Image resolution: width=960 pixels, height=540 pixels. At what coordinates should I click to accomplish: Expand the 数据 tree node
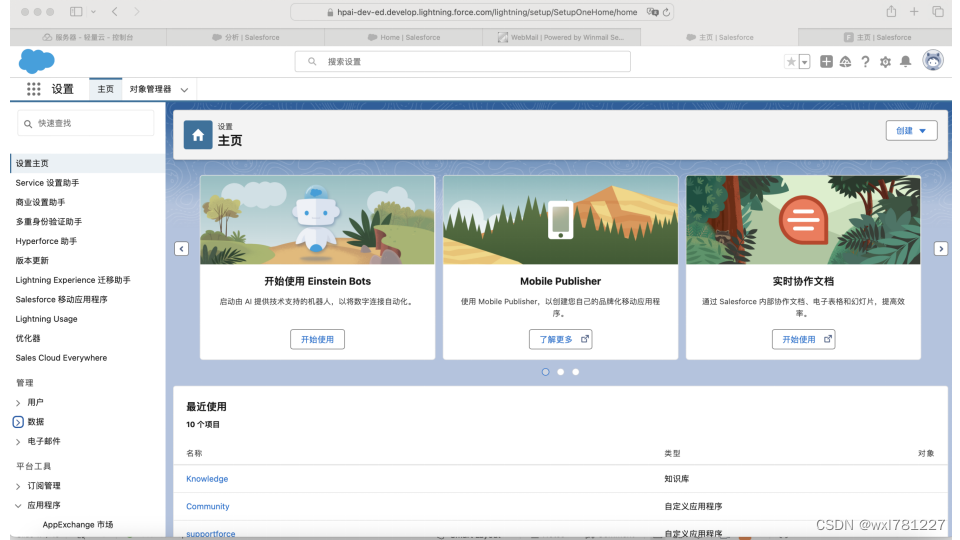[18, 422]
